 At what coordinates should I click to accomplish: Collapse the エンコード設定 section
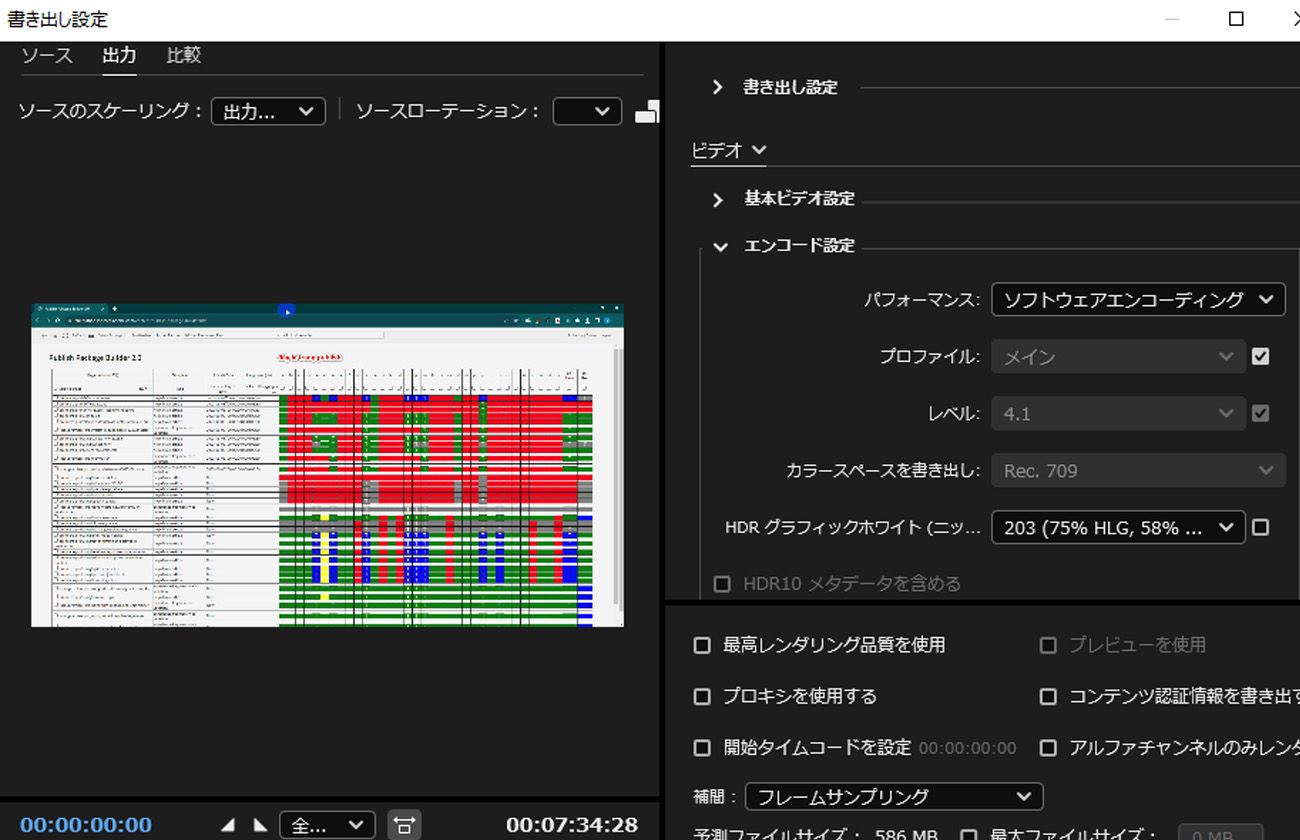pyautogui.click(x=718, y=245)
